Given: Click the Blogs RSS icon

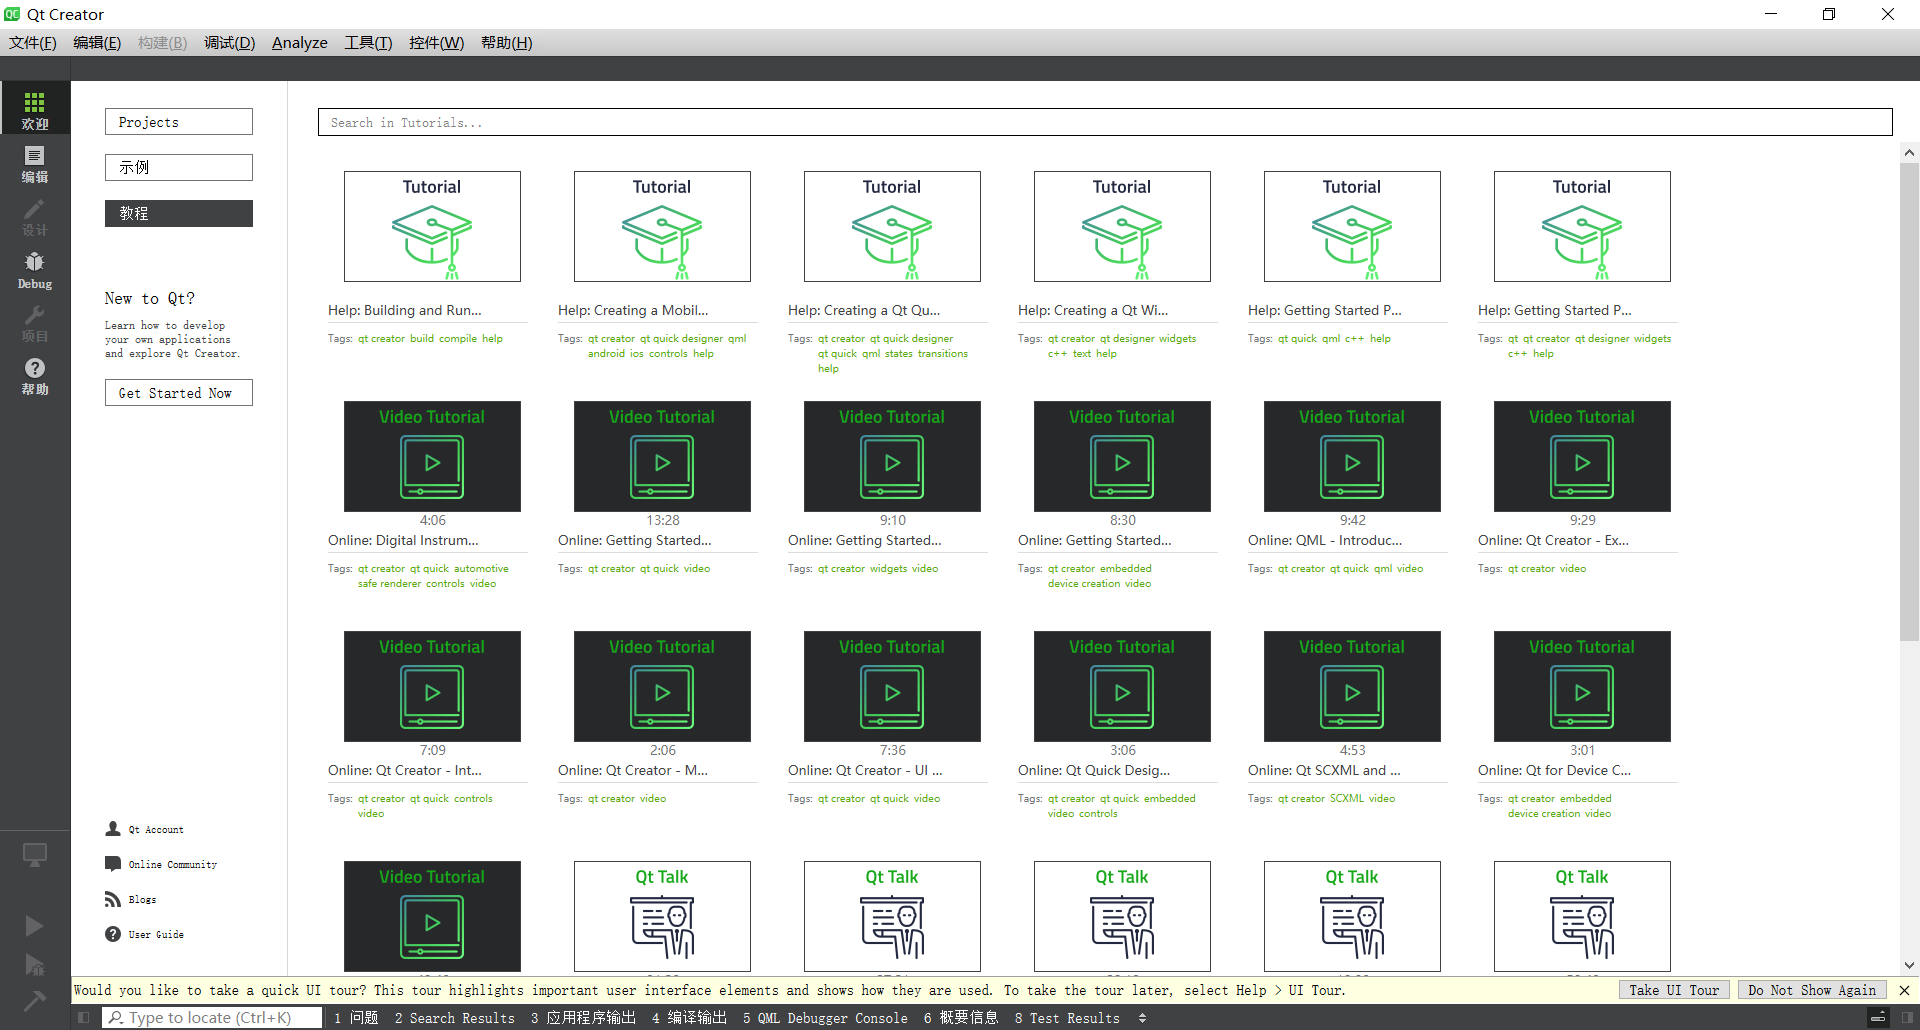Looking at the screenshot, I should (x=113, y=899).
